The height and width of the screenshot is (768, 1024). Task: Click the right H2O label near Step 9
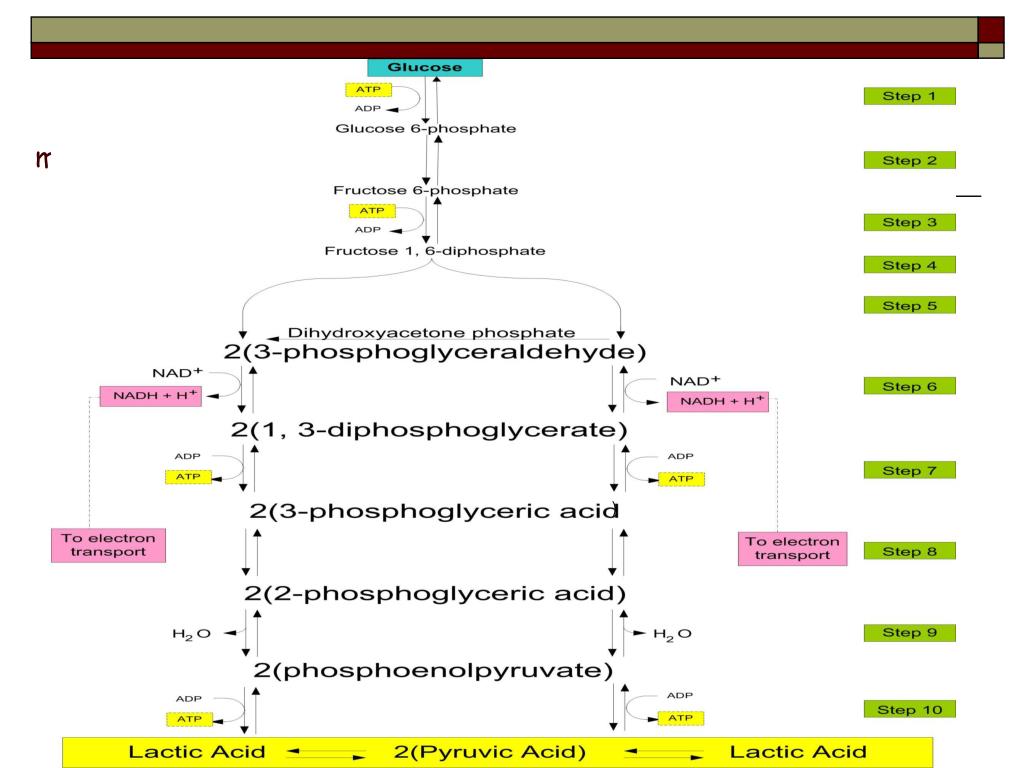pos(673,634)
